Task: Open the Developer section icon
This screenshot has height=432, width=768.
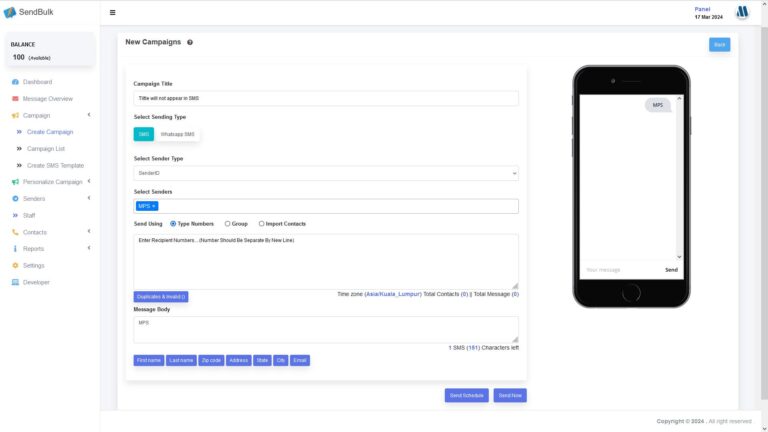Action: click(x=15, y=282)
